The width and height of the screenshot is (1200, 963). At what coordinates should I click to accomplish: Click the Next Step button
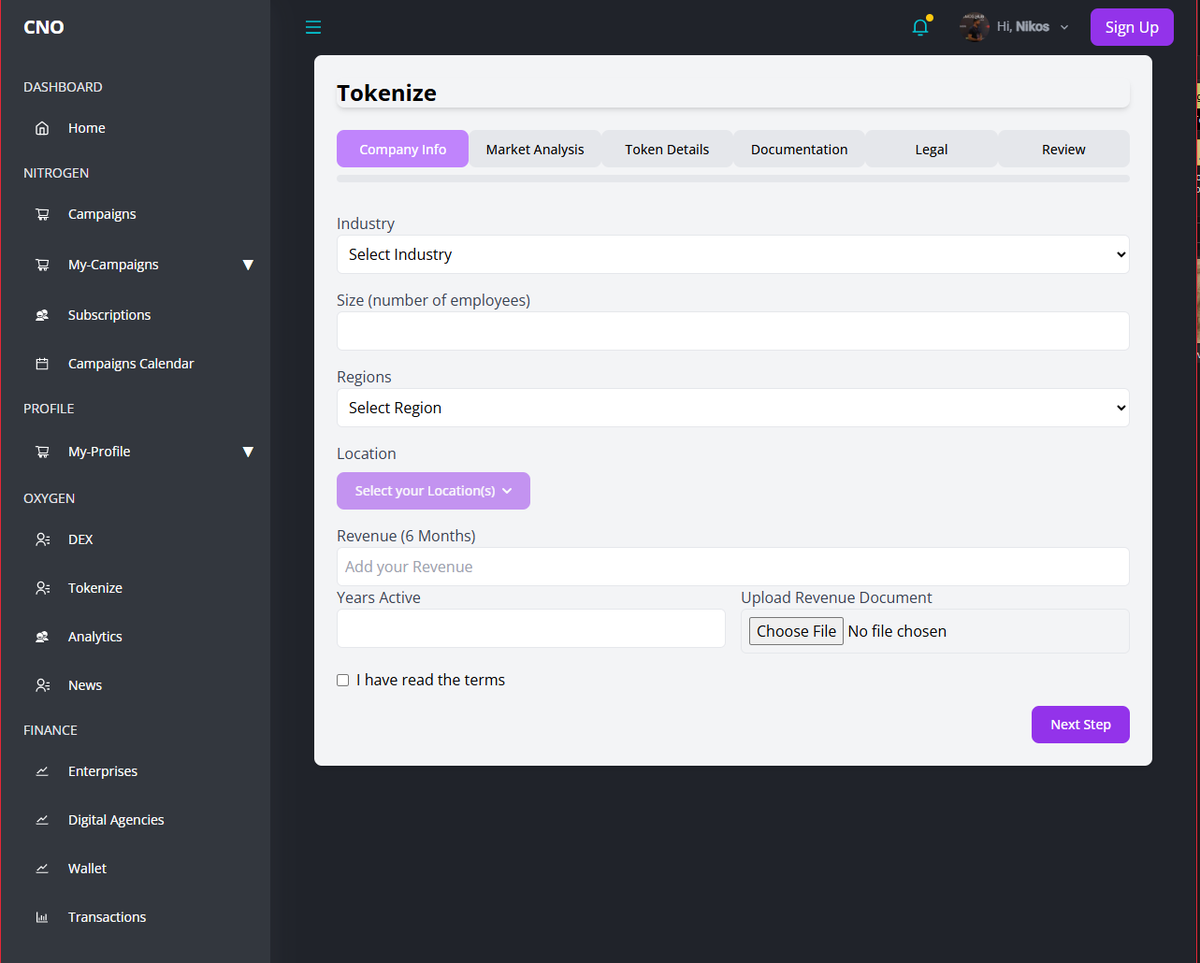click(x=1080, y=725)
